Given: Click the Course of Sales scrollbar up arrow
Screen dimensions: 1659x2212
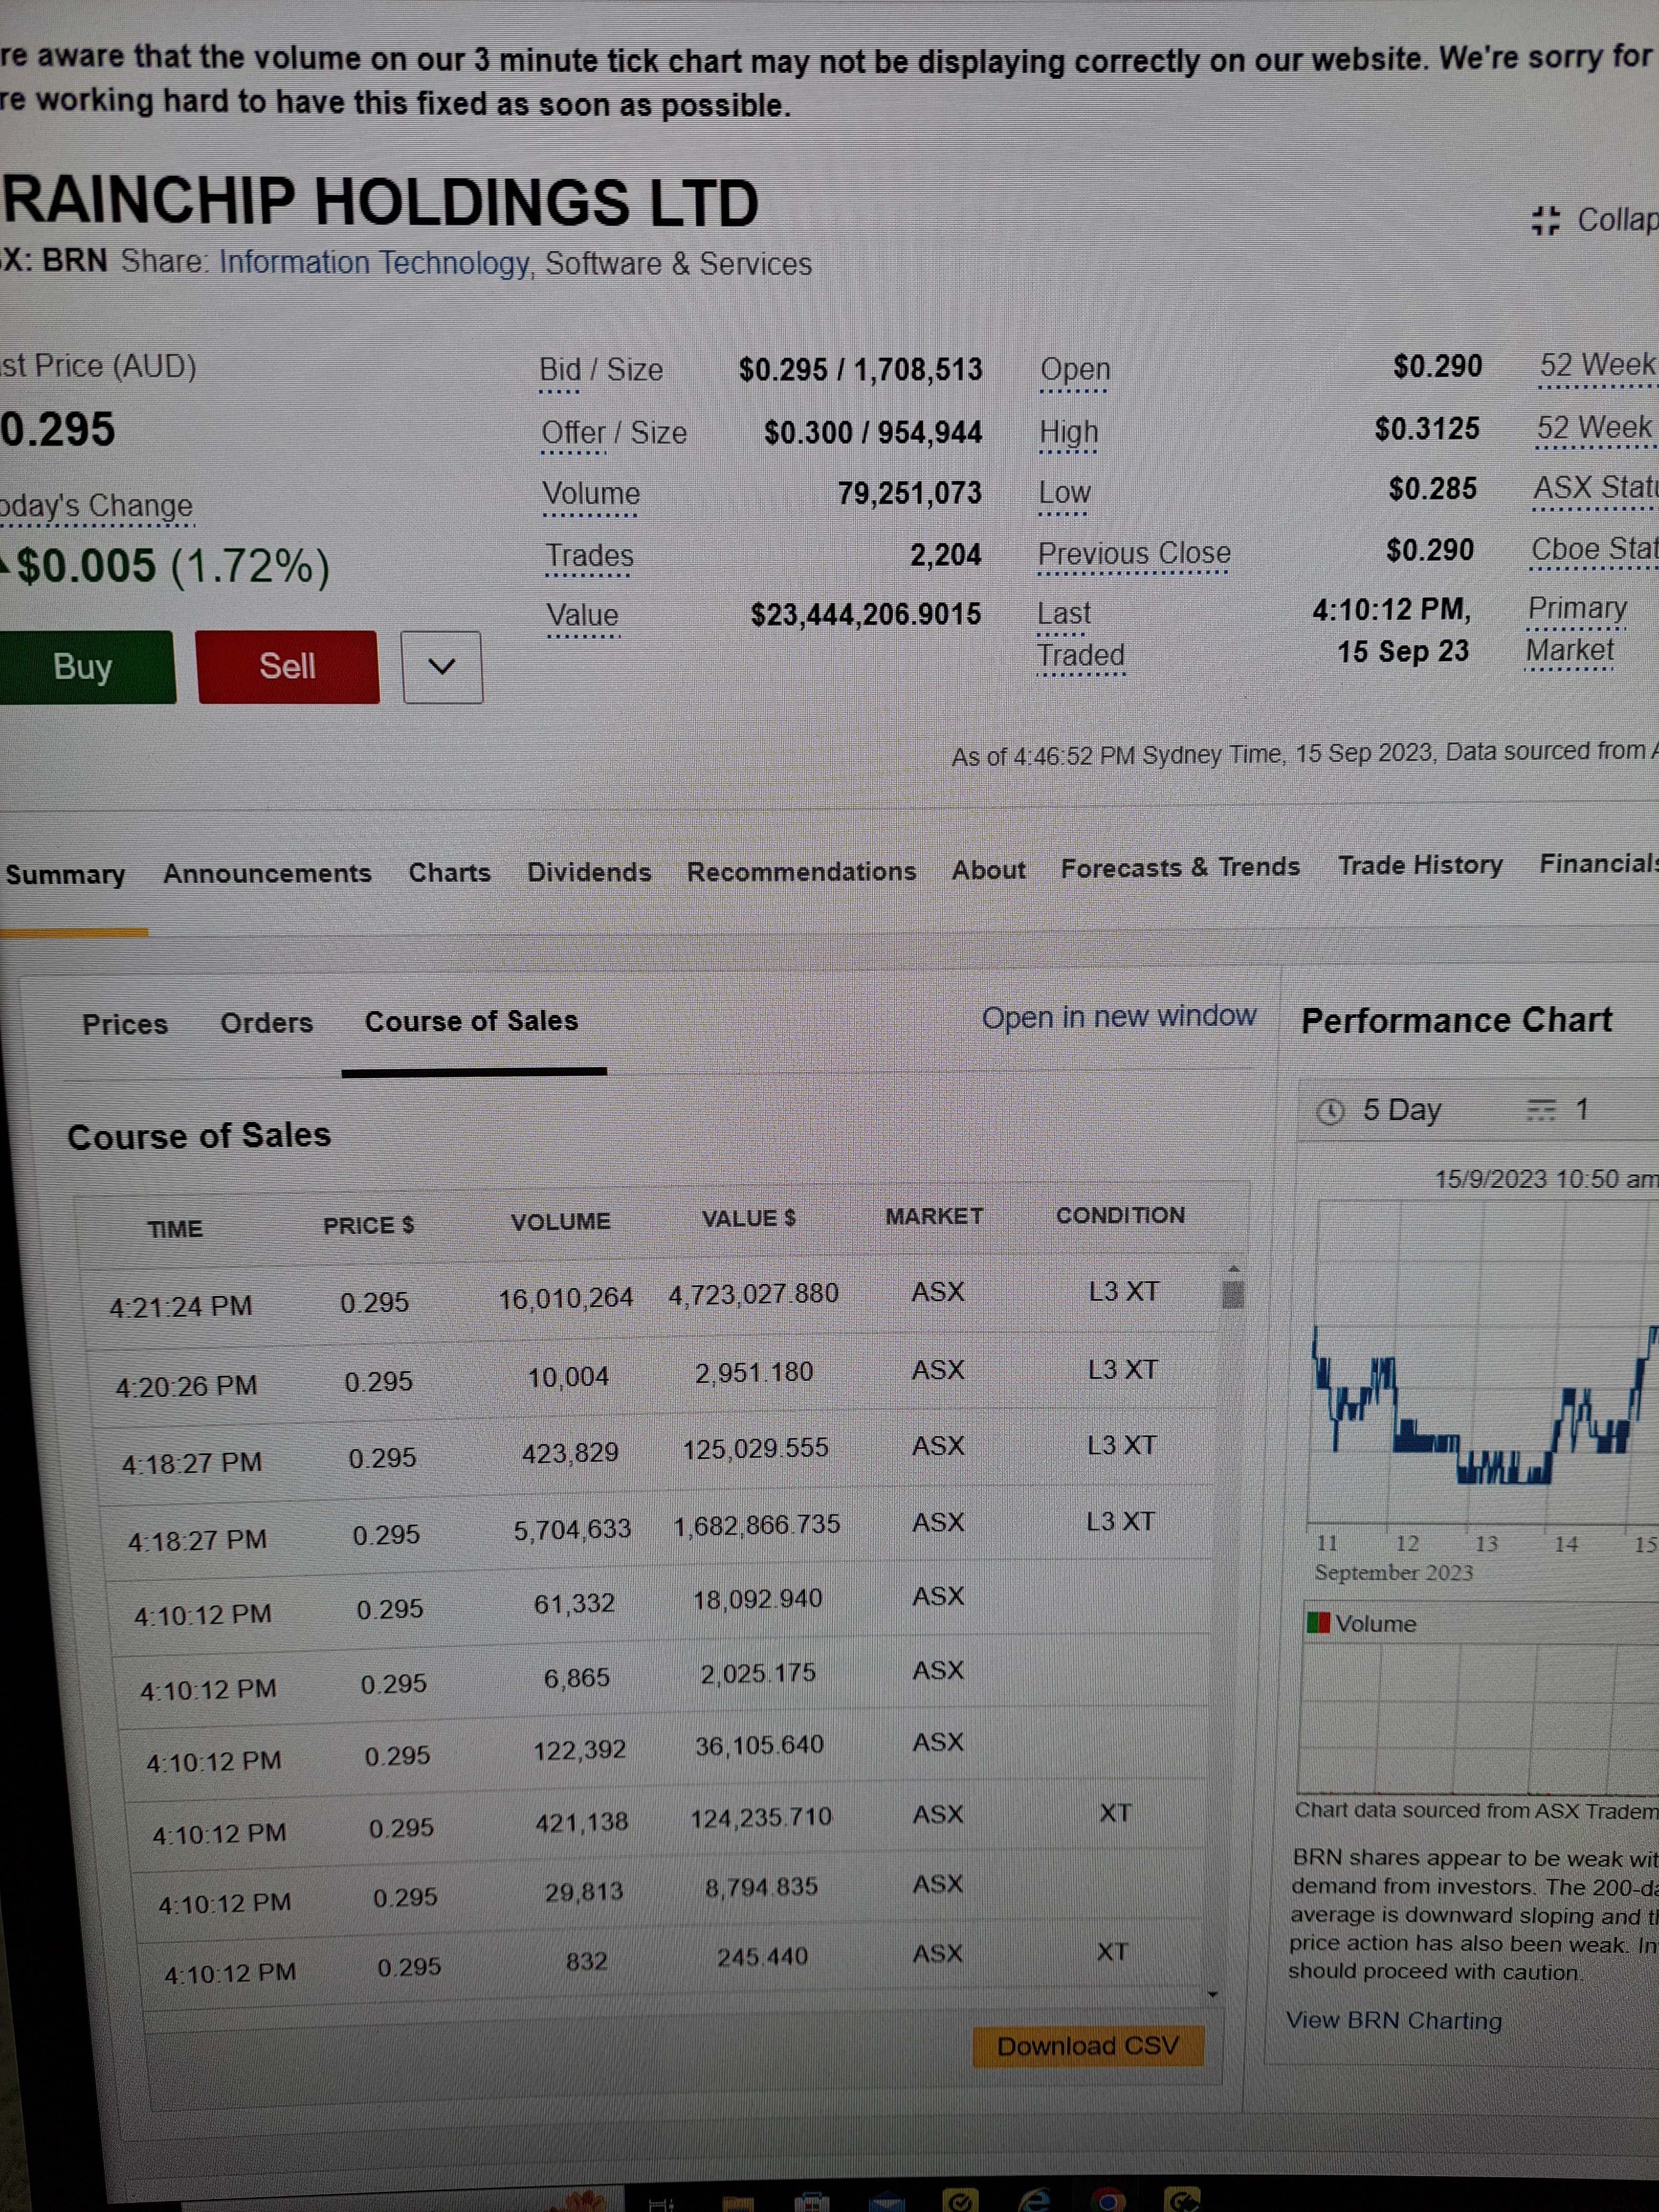Looking at the screenshot, I should click(1234, 1268).
